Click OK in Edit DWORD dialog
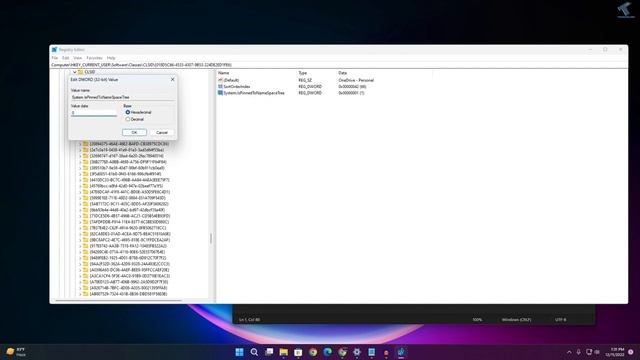The width and height of the screenshot is (640, 360). (x=134, y=132)
